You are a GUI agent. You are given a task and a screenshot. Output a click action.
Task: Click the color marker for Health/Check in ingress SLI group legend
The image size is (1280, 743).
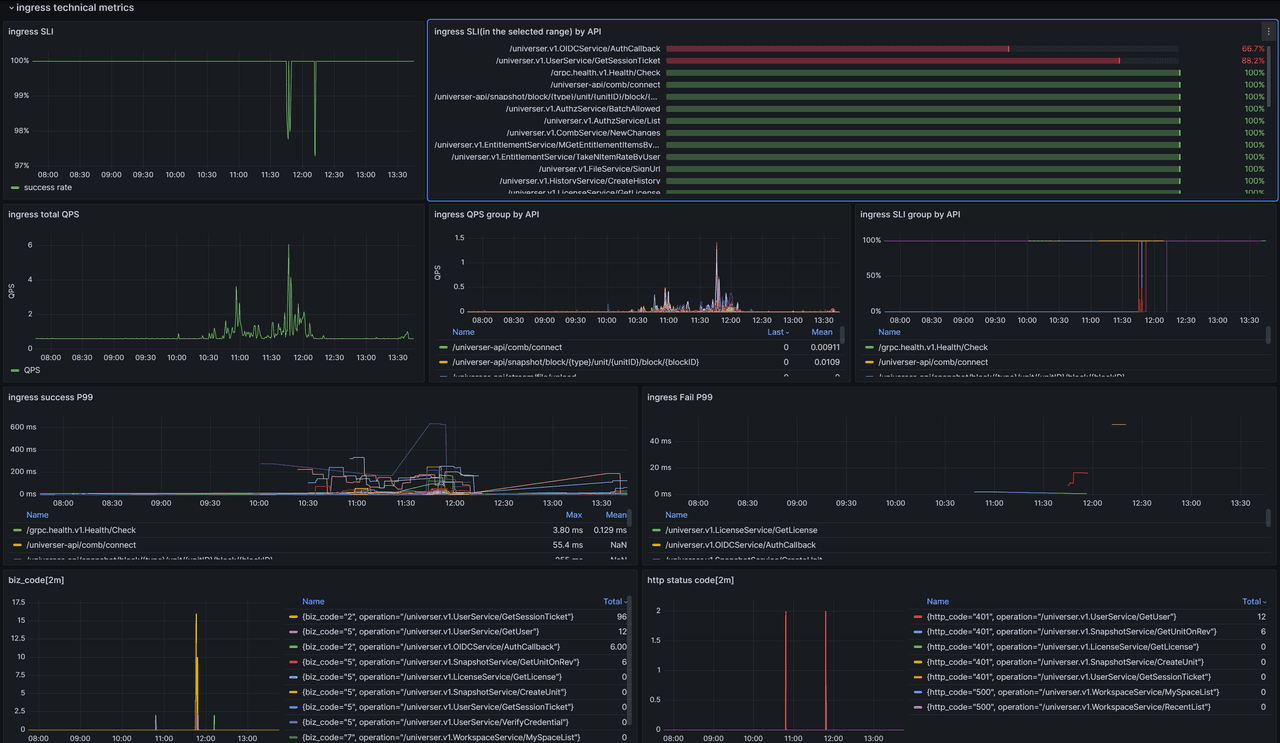click(x=870, y=347)
